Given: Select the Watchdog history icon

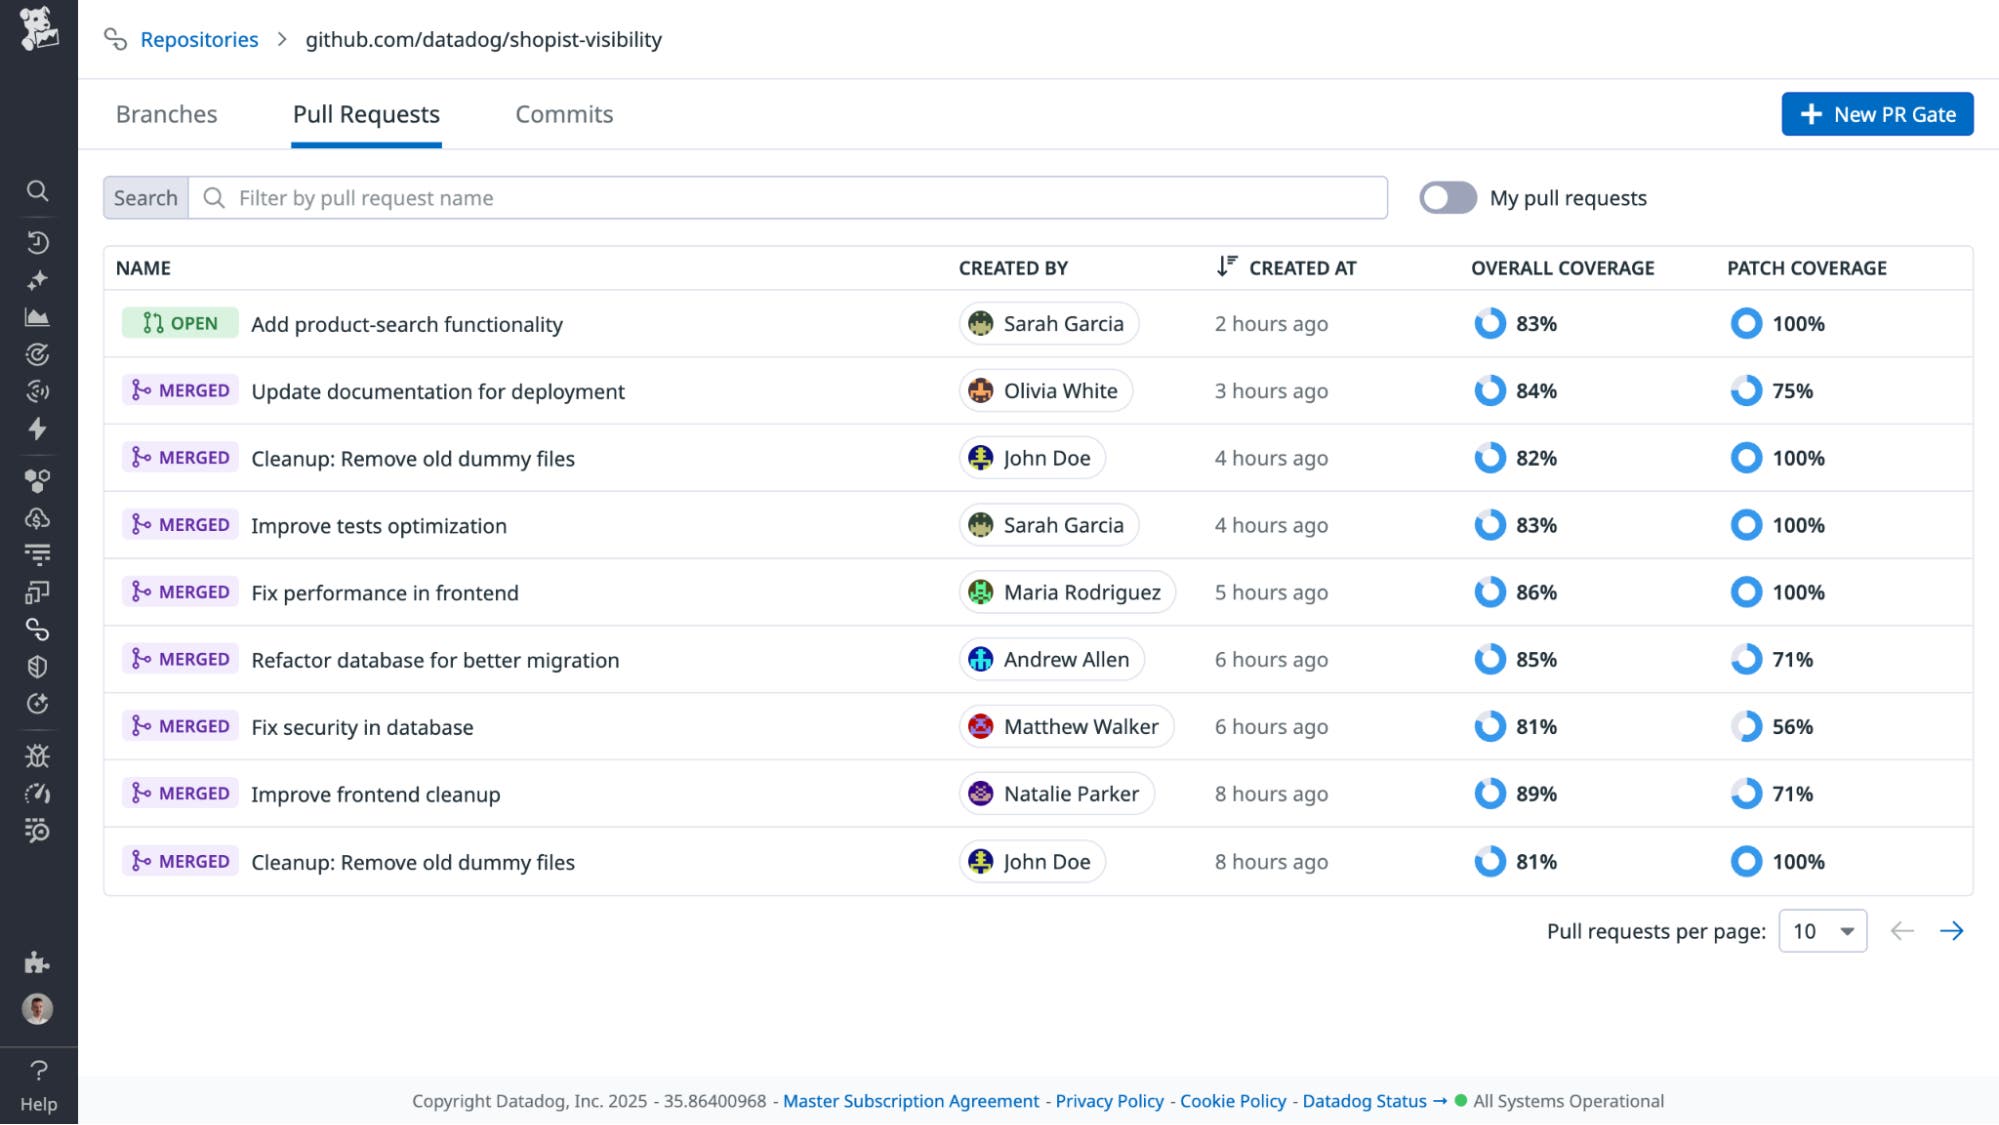Looking at the screenshot, I should 39,241.
